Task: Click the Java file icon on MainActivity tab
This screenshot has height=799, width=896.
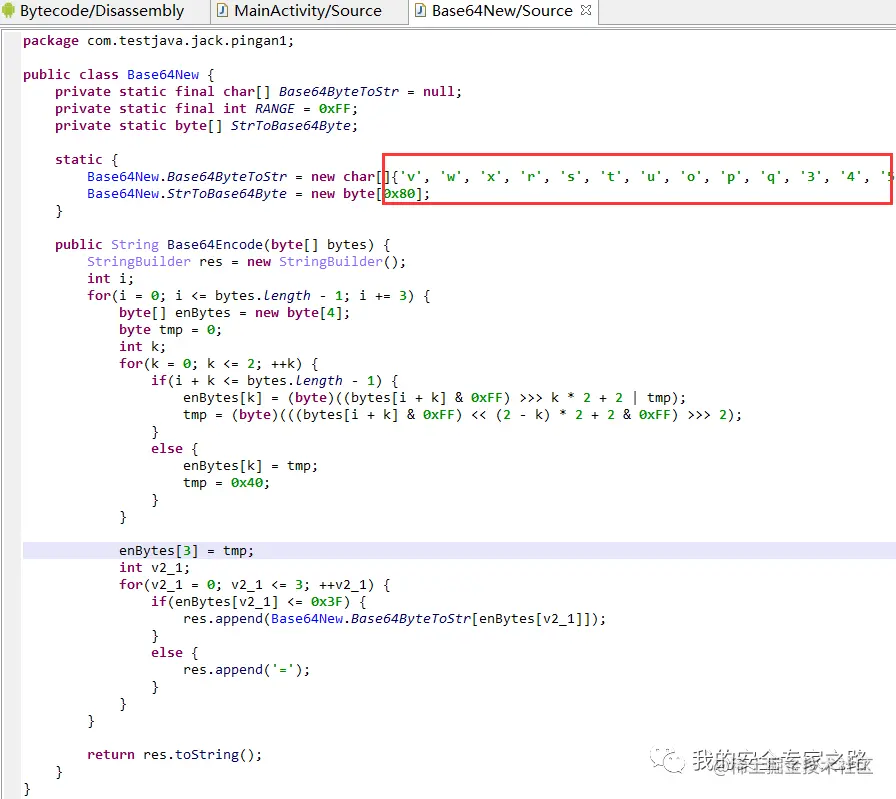Action: 223,10
